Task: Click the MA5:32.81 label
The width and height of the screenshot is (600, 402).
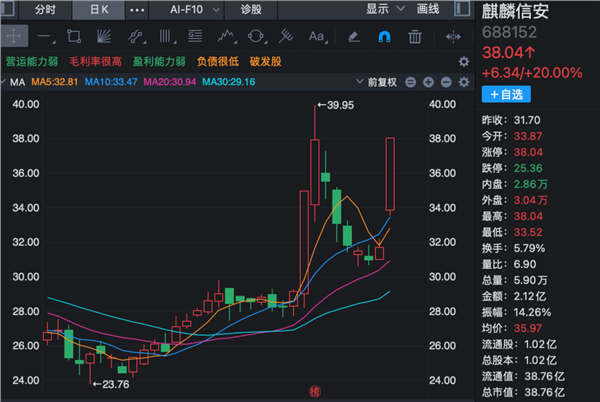Action: (54, 82)
